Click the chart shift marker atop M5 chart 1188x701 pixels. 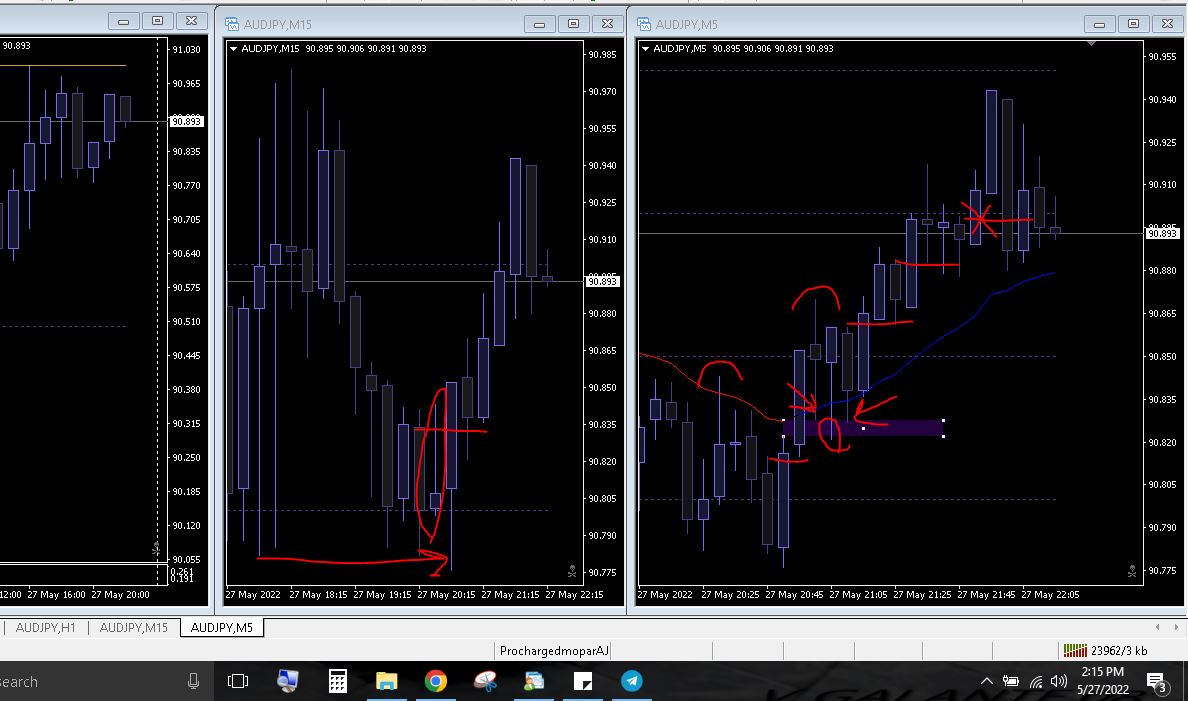(1091, 44)
